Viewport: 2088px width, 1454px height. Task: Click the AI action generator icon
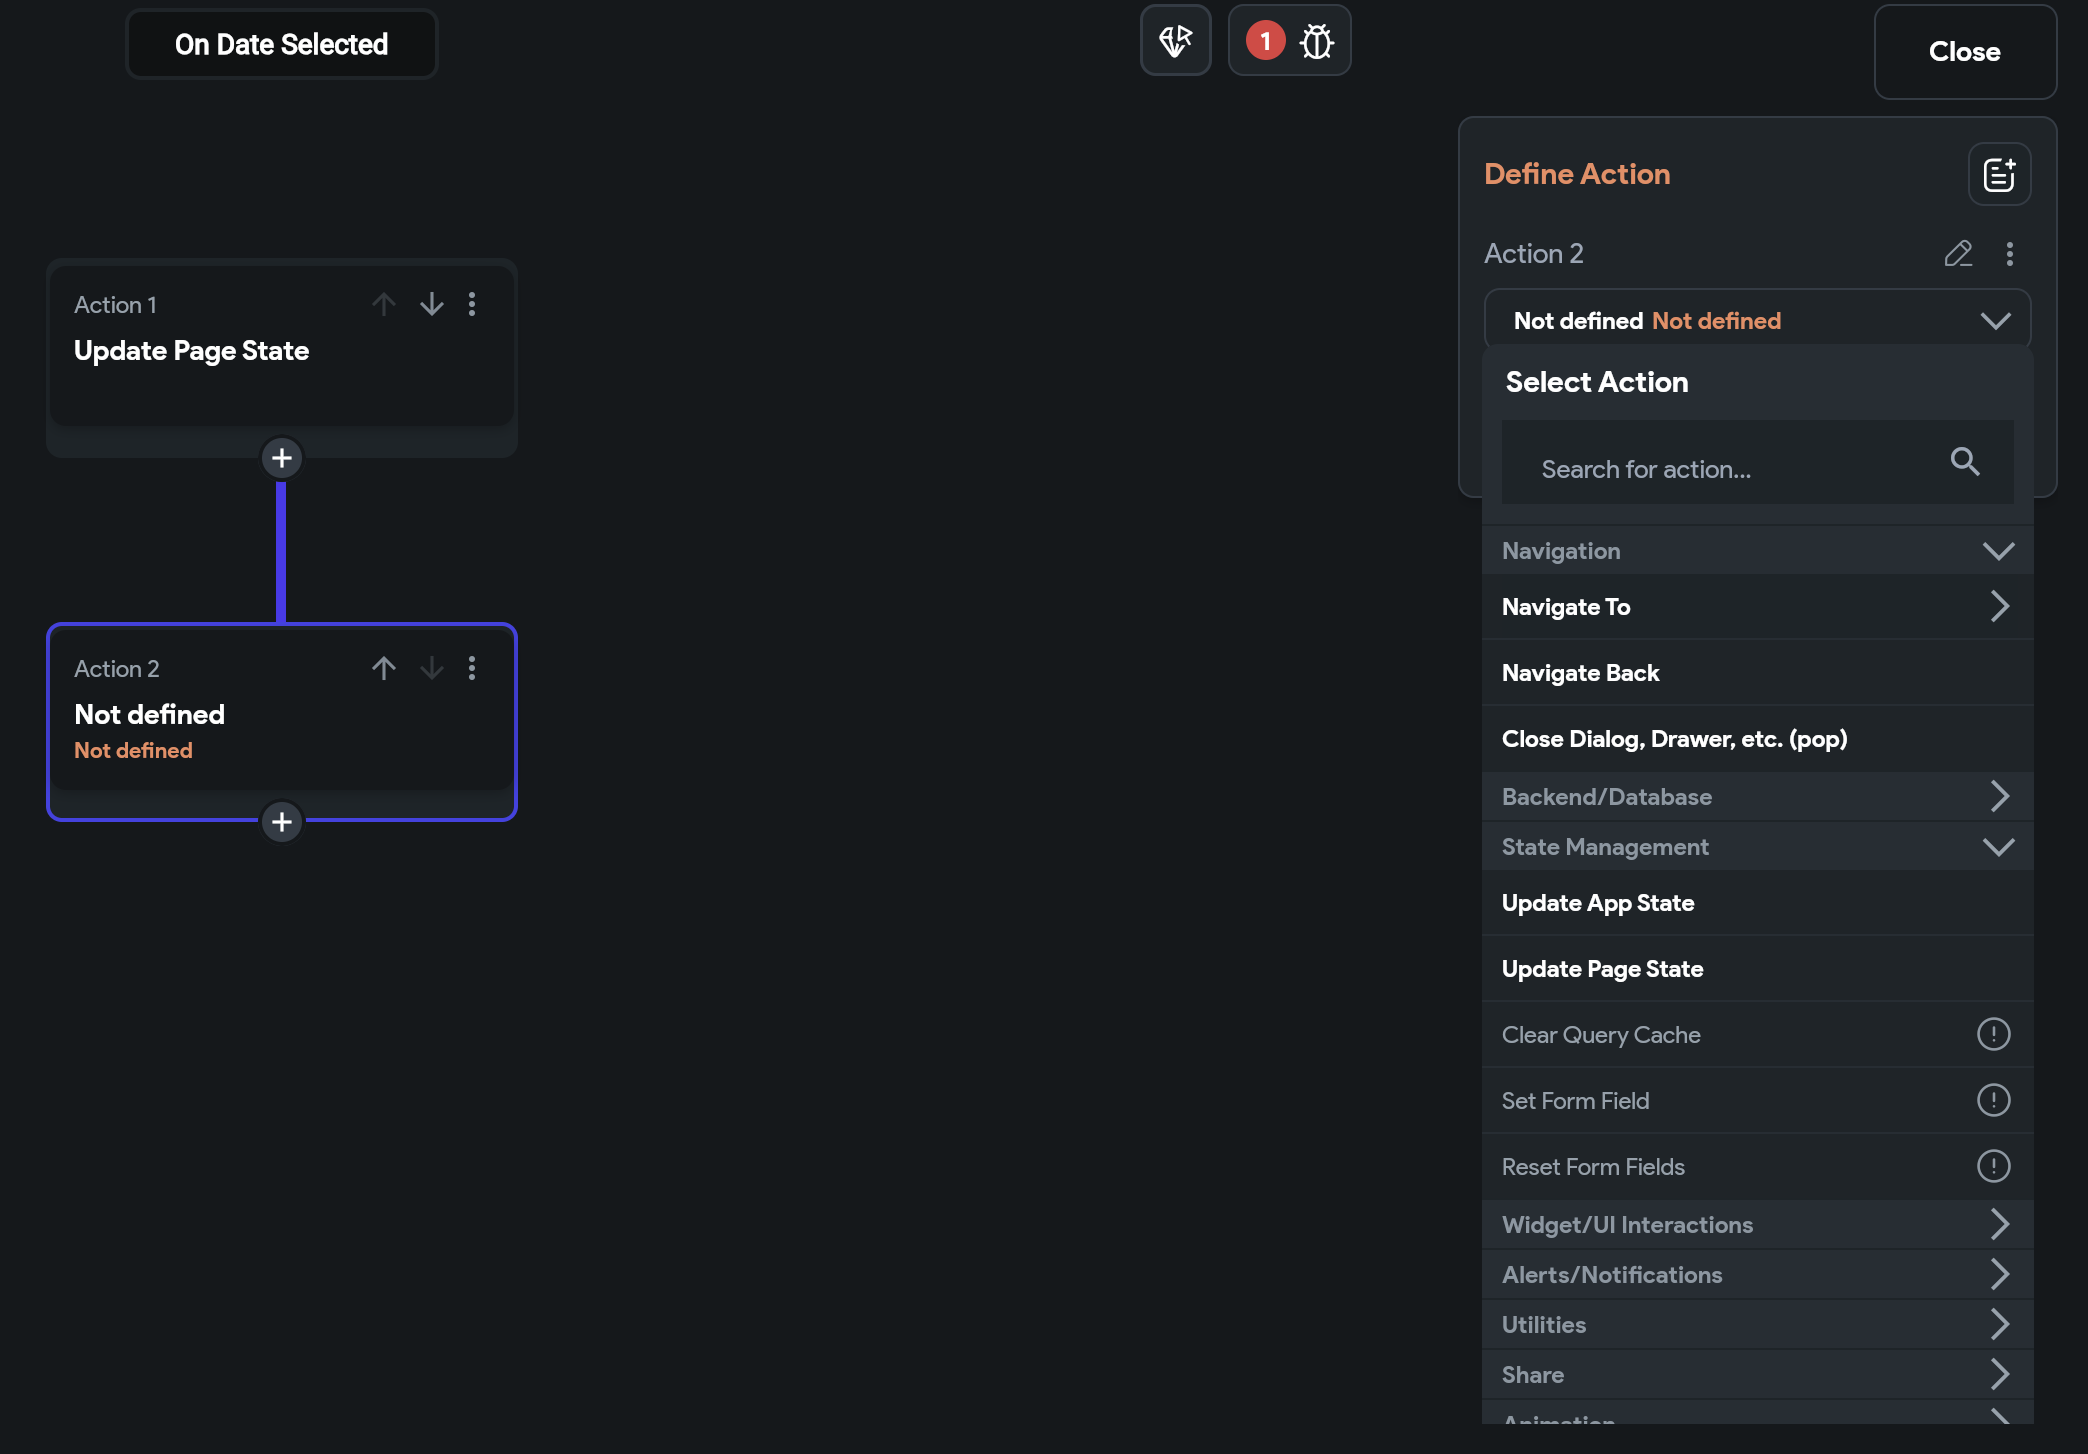coord(1175,41)
